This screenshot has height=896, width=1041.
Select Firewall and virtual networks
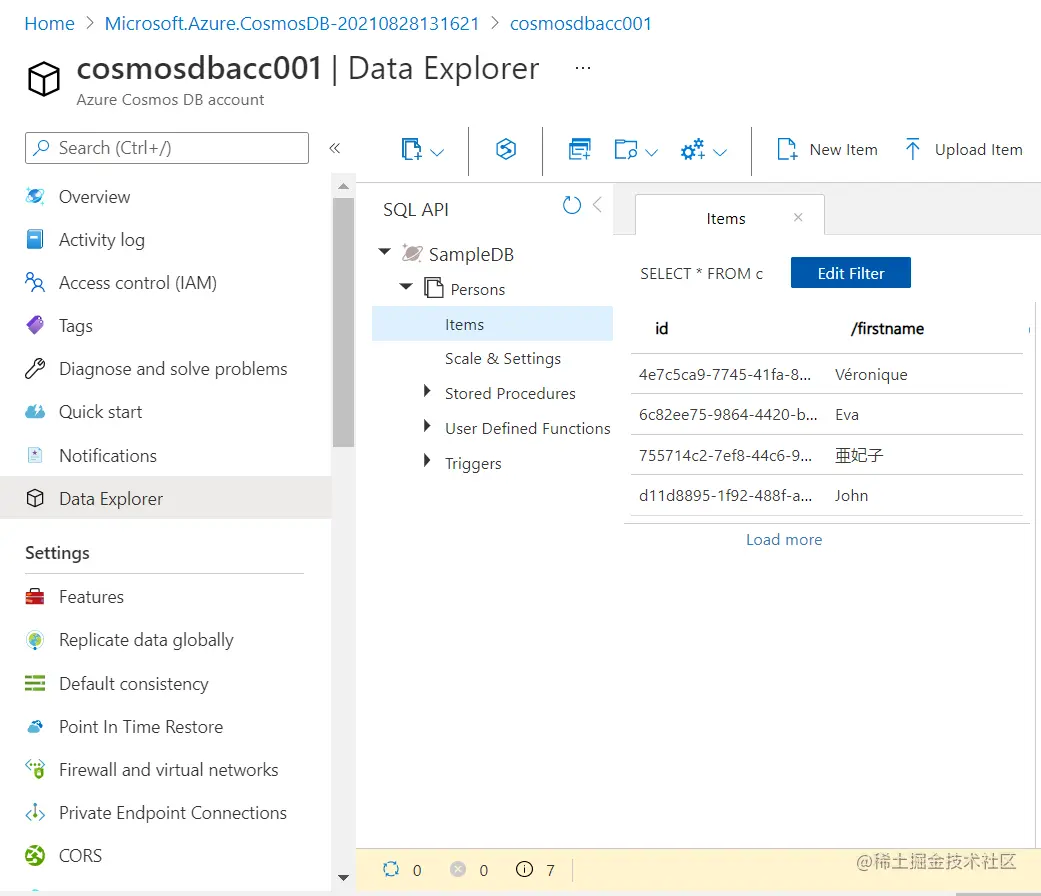(168, 770)
